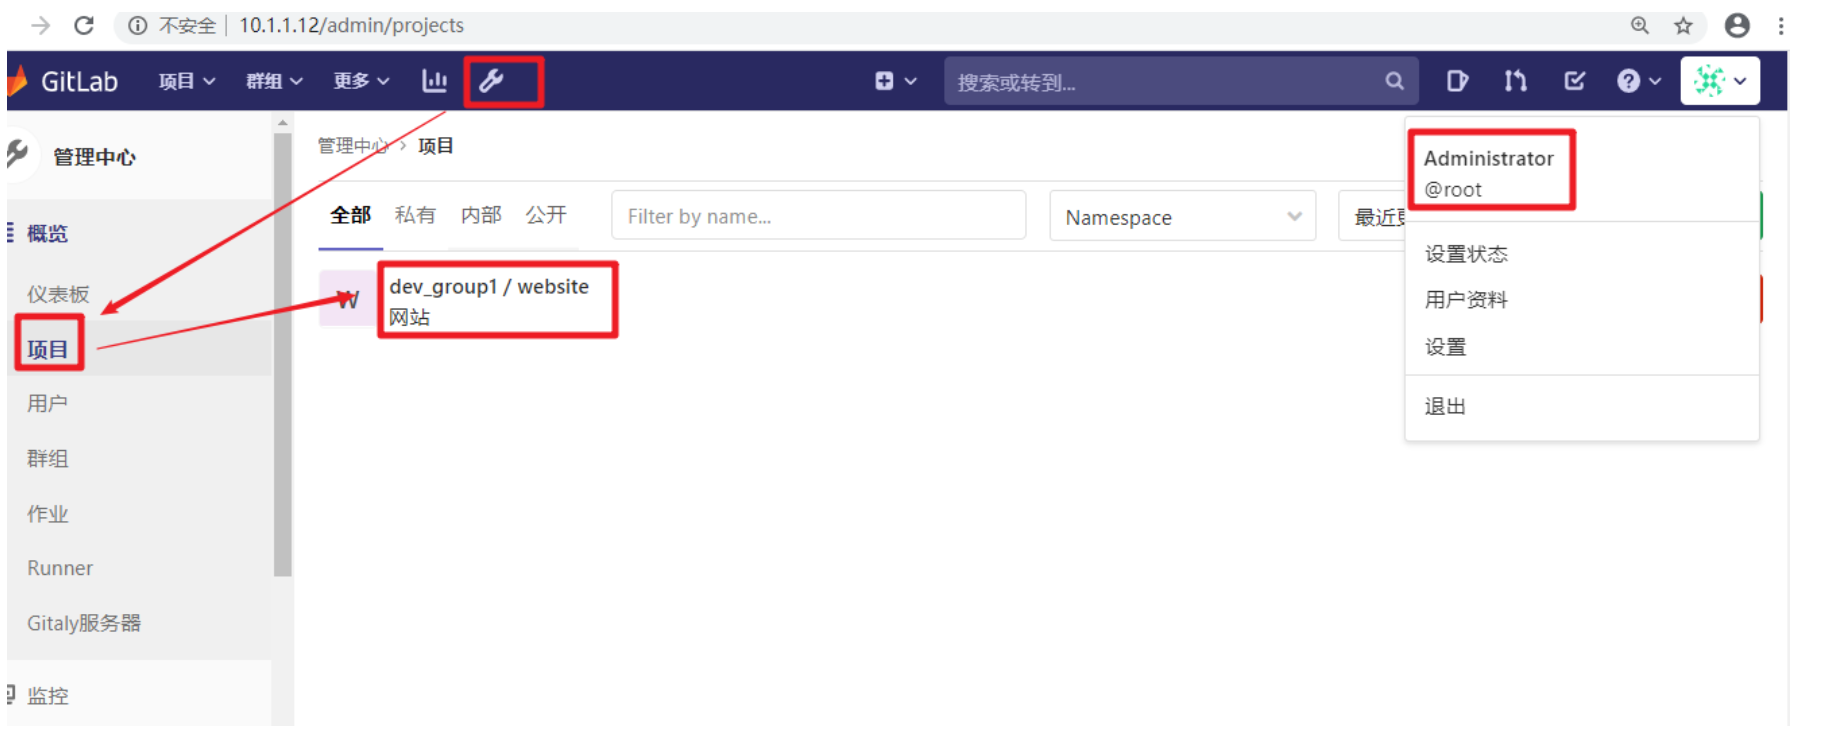Click the browser address bar URL
1825x745 pixels.
tap(351, 25)
